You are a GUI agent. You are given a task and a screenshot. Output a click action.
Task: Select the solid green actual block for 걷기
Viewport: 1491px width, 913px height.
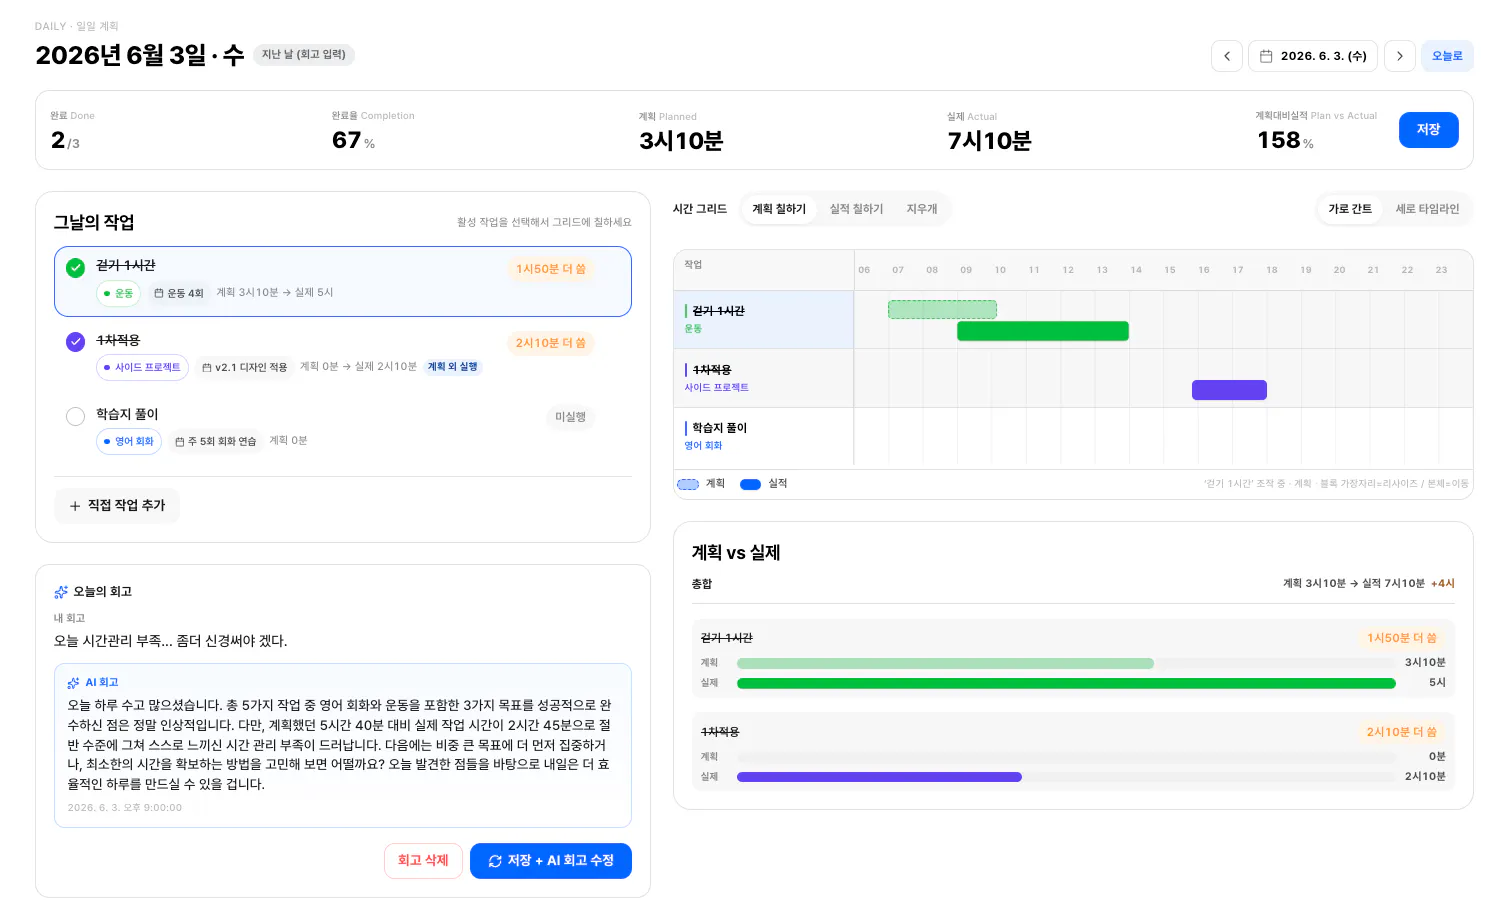coord(1043,331)
